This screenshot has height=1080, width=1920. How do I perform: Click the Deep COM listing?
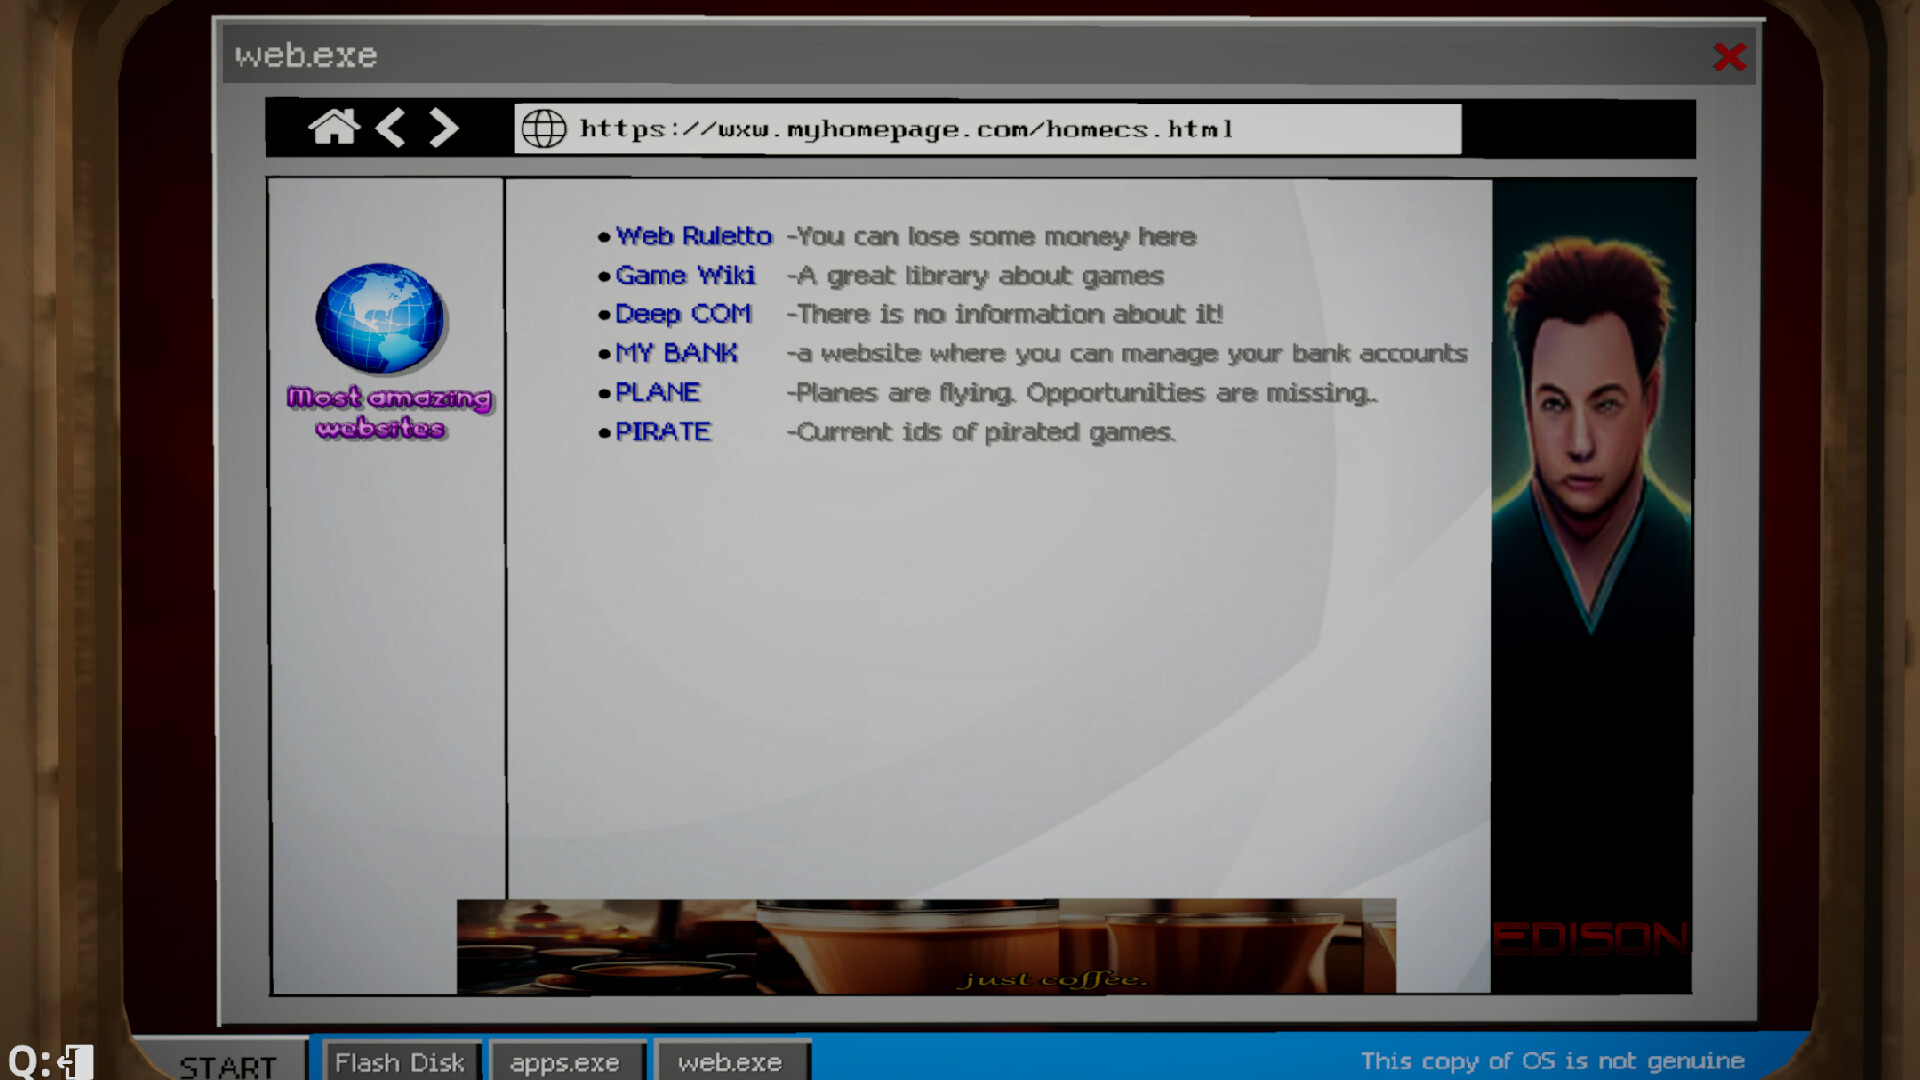click(679, 314)
